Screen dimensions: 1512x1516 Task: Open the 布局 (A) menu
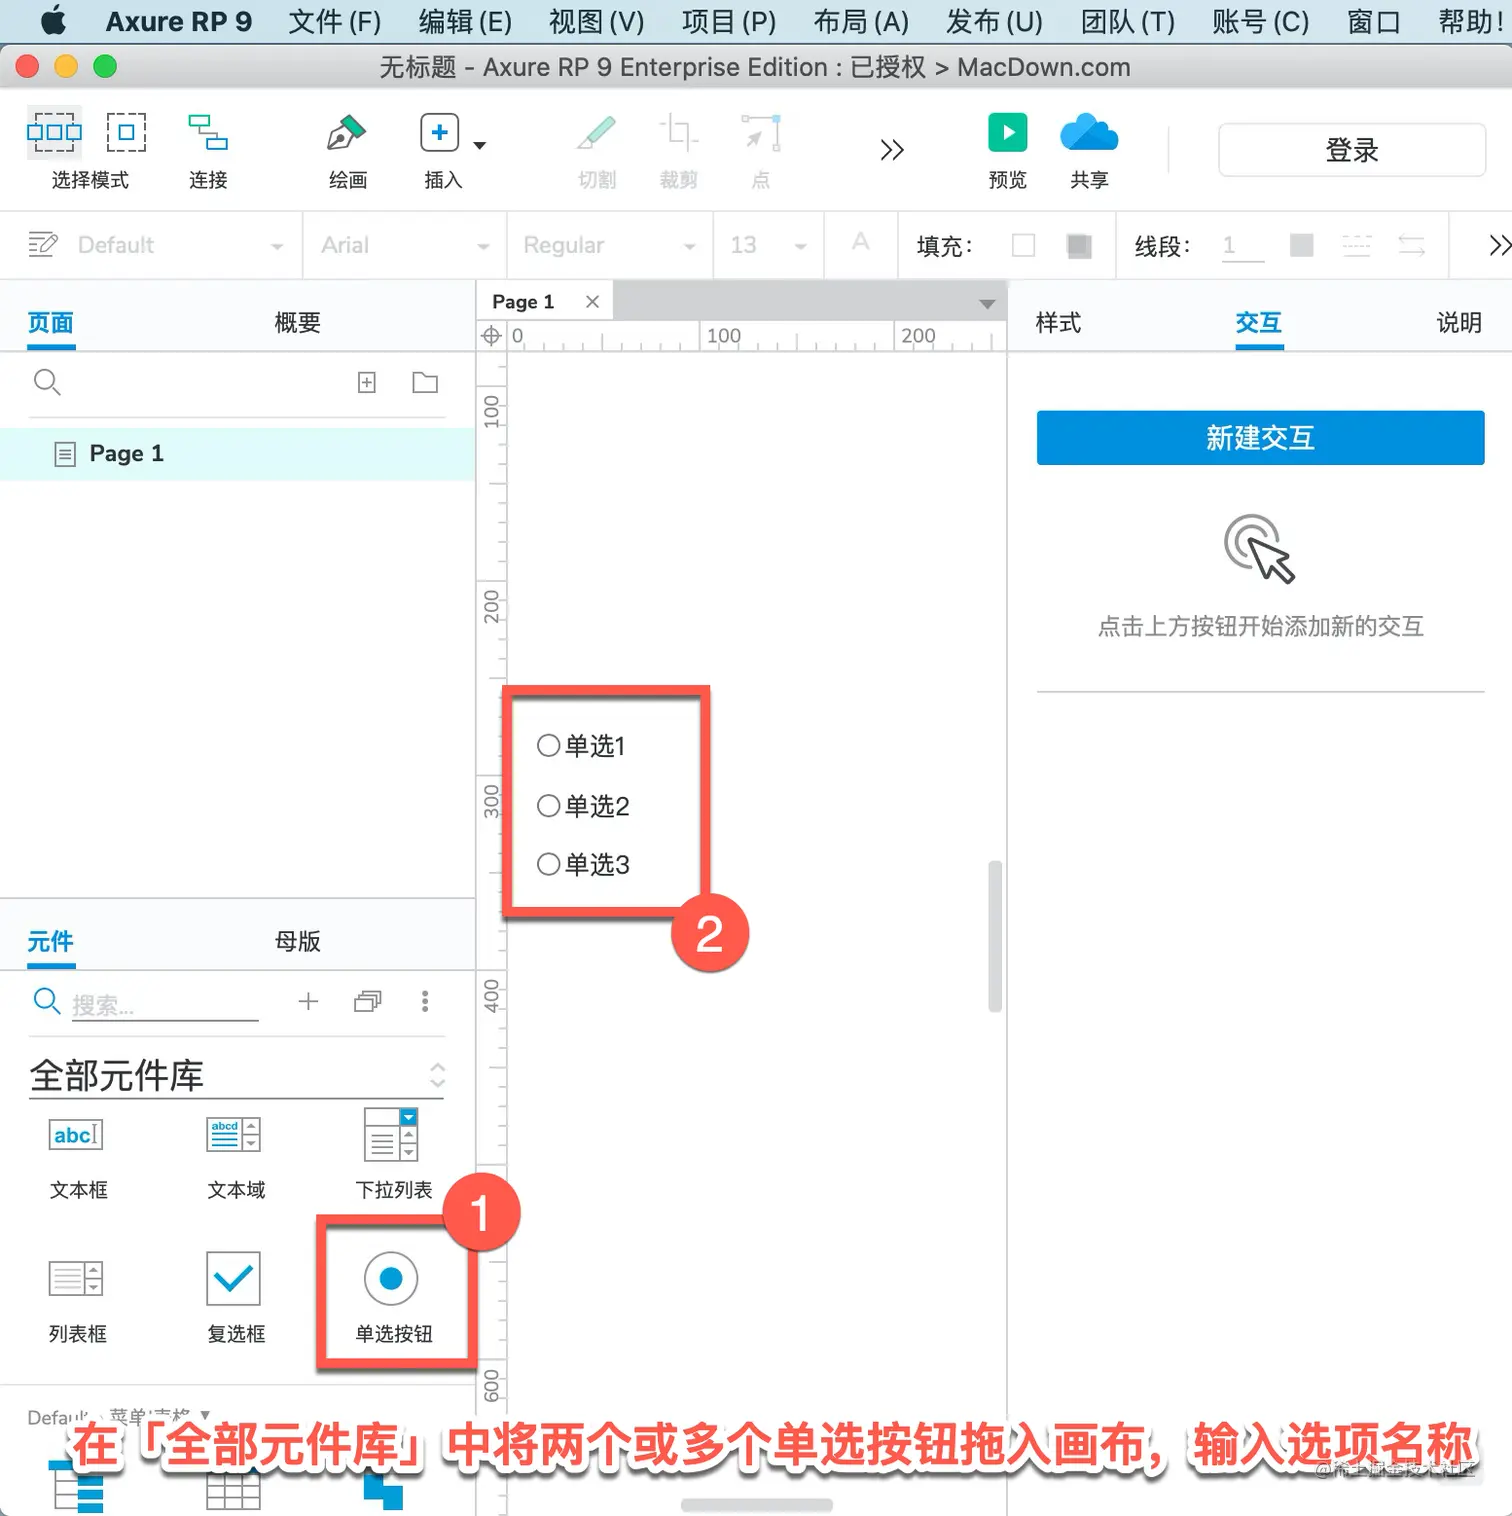click(861, 21)
